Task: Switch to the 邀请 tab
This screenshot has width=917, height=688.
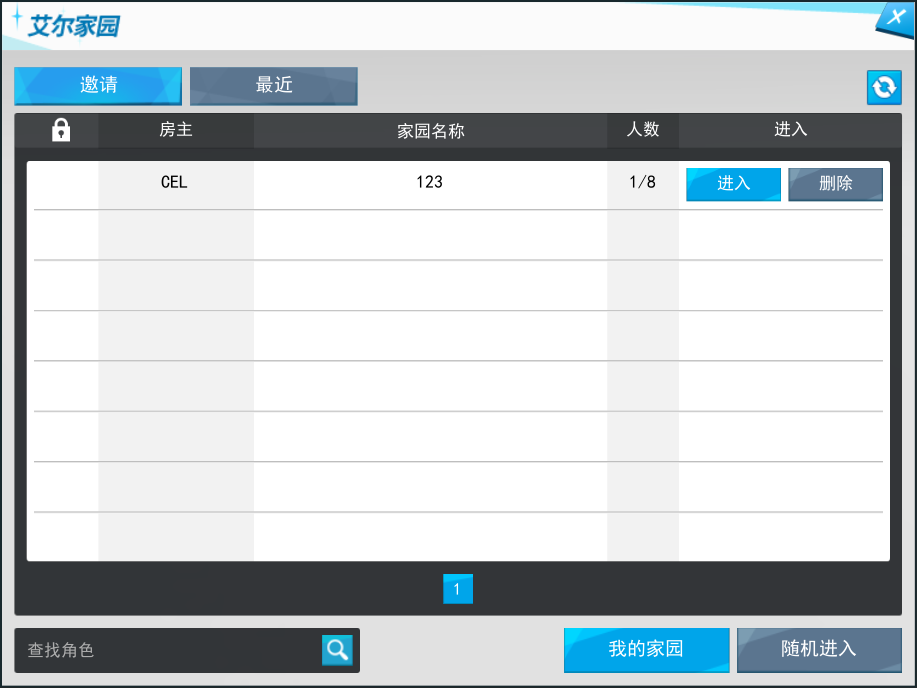Action: pos(98,86)
